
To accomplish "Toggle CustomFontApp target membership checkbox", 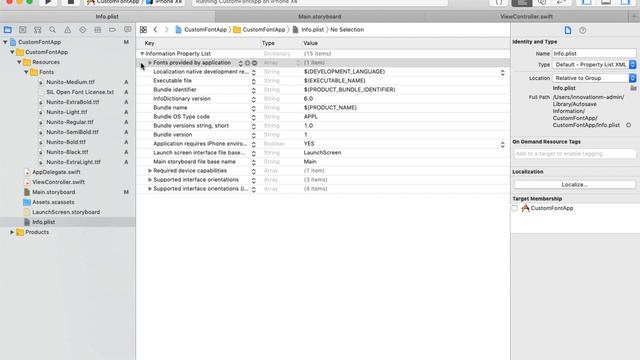I will [x=515, y=208].
